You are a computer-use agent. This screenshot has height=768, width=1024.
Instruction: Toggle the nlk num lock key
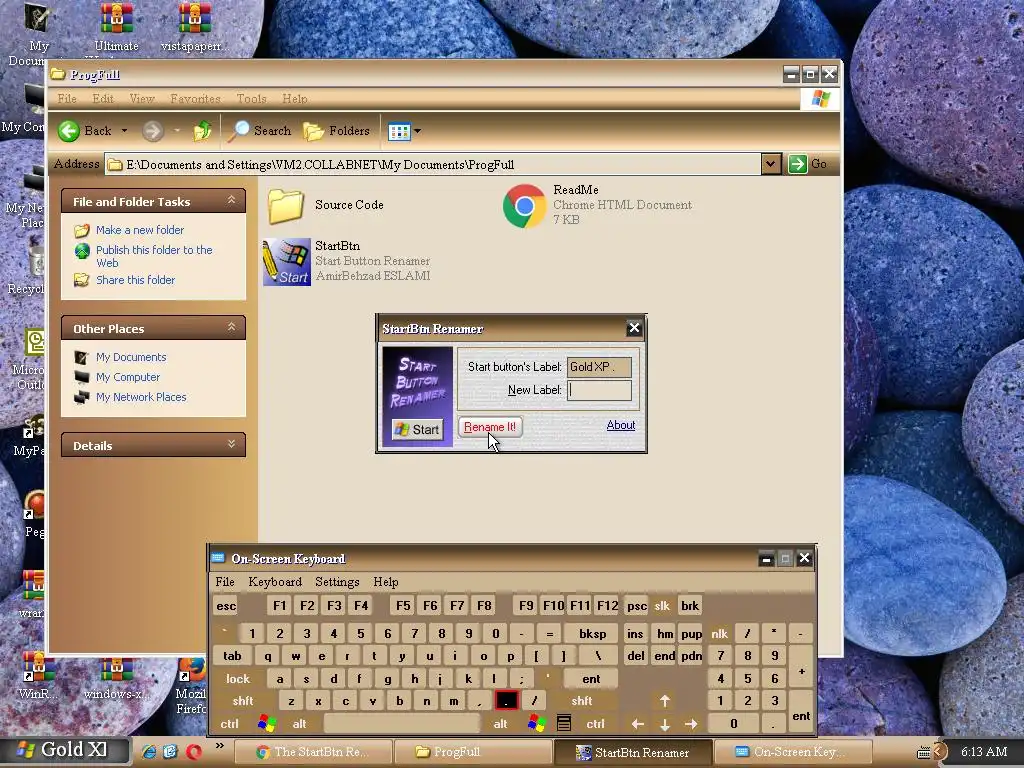tap(720, 633)
